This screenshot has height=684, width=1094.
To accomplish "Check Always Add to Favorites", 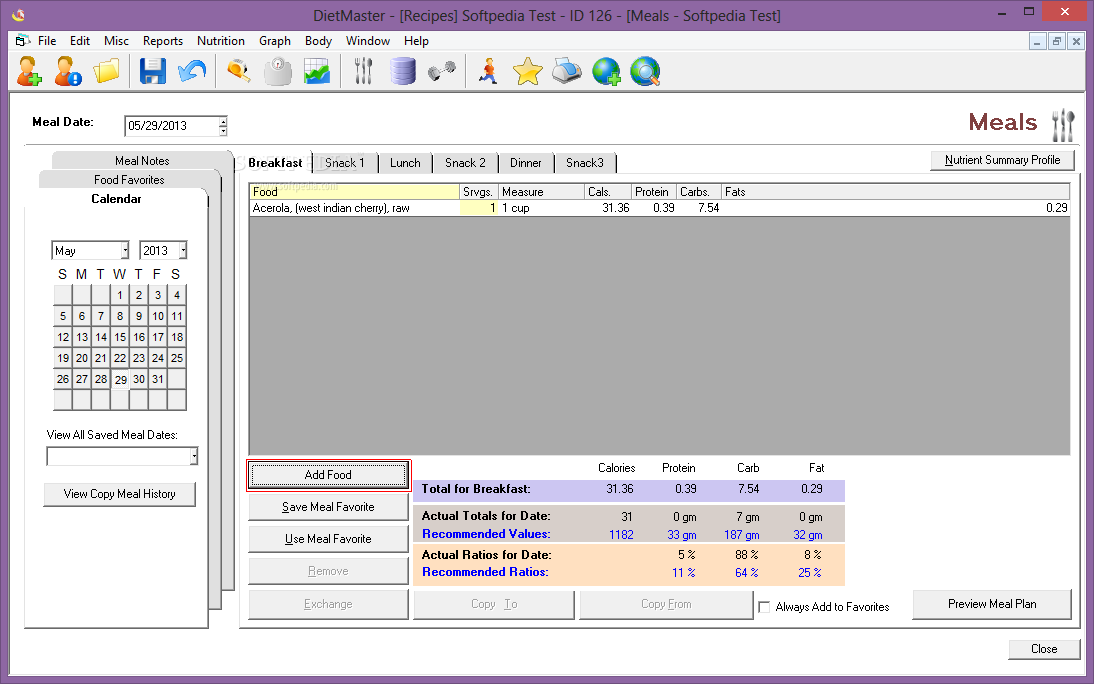I will click(764, 607).
